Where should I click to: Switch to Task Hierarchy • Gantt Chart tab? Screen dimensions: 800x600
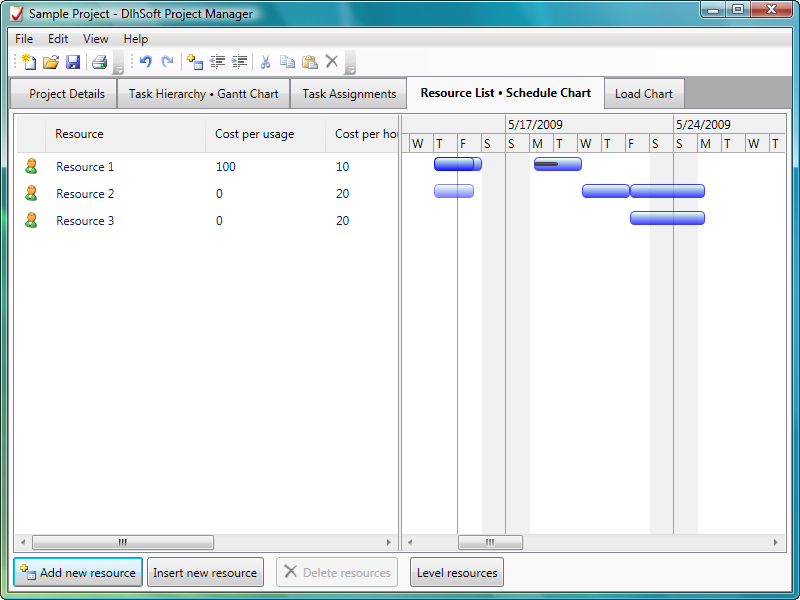[x=203, y=94]
